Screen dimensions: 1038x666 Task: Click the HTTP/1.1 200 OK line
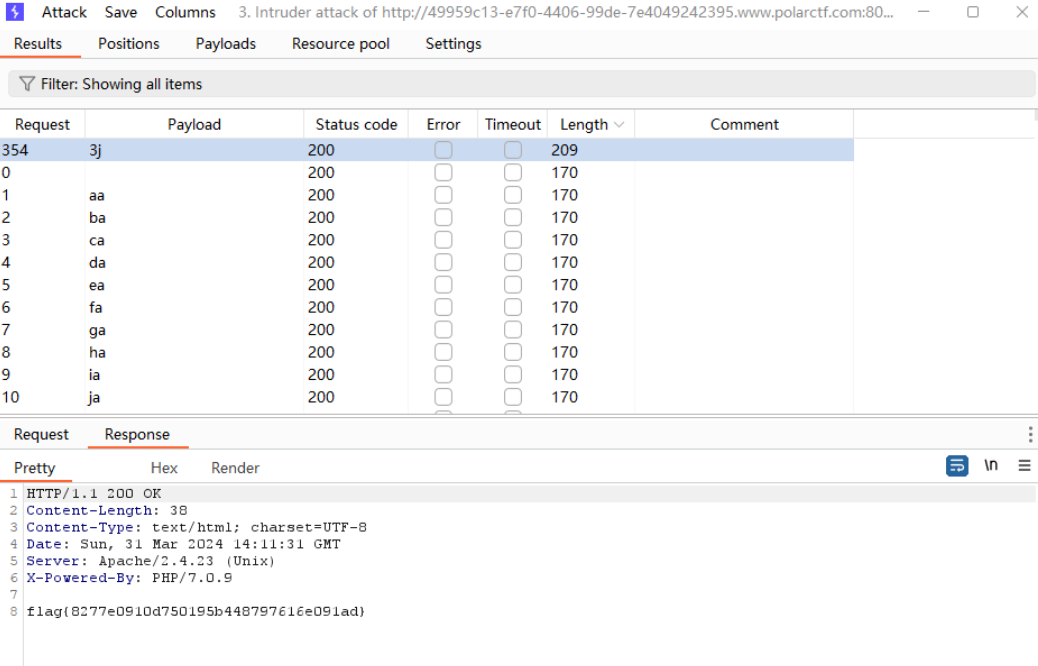pyautogui.click(x=94, y=493)
